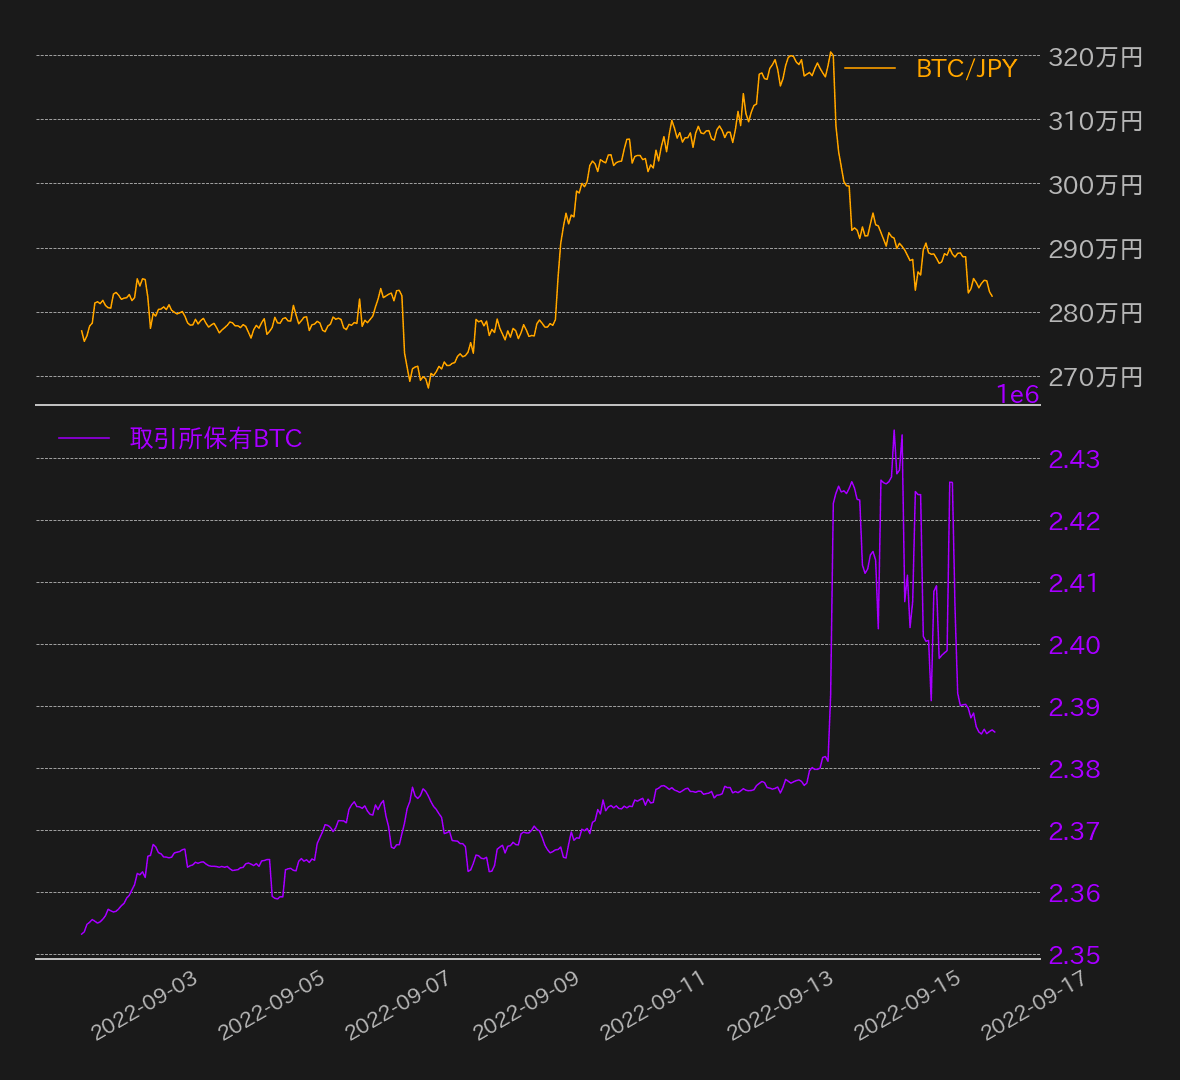Select the 2022-09-15 date label
1180x1080 pixels.
pos(908,1005)
